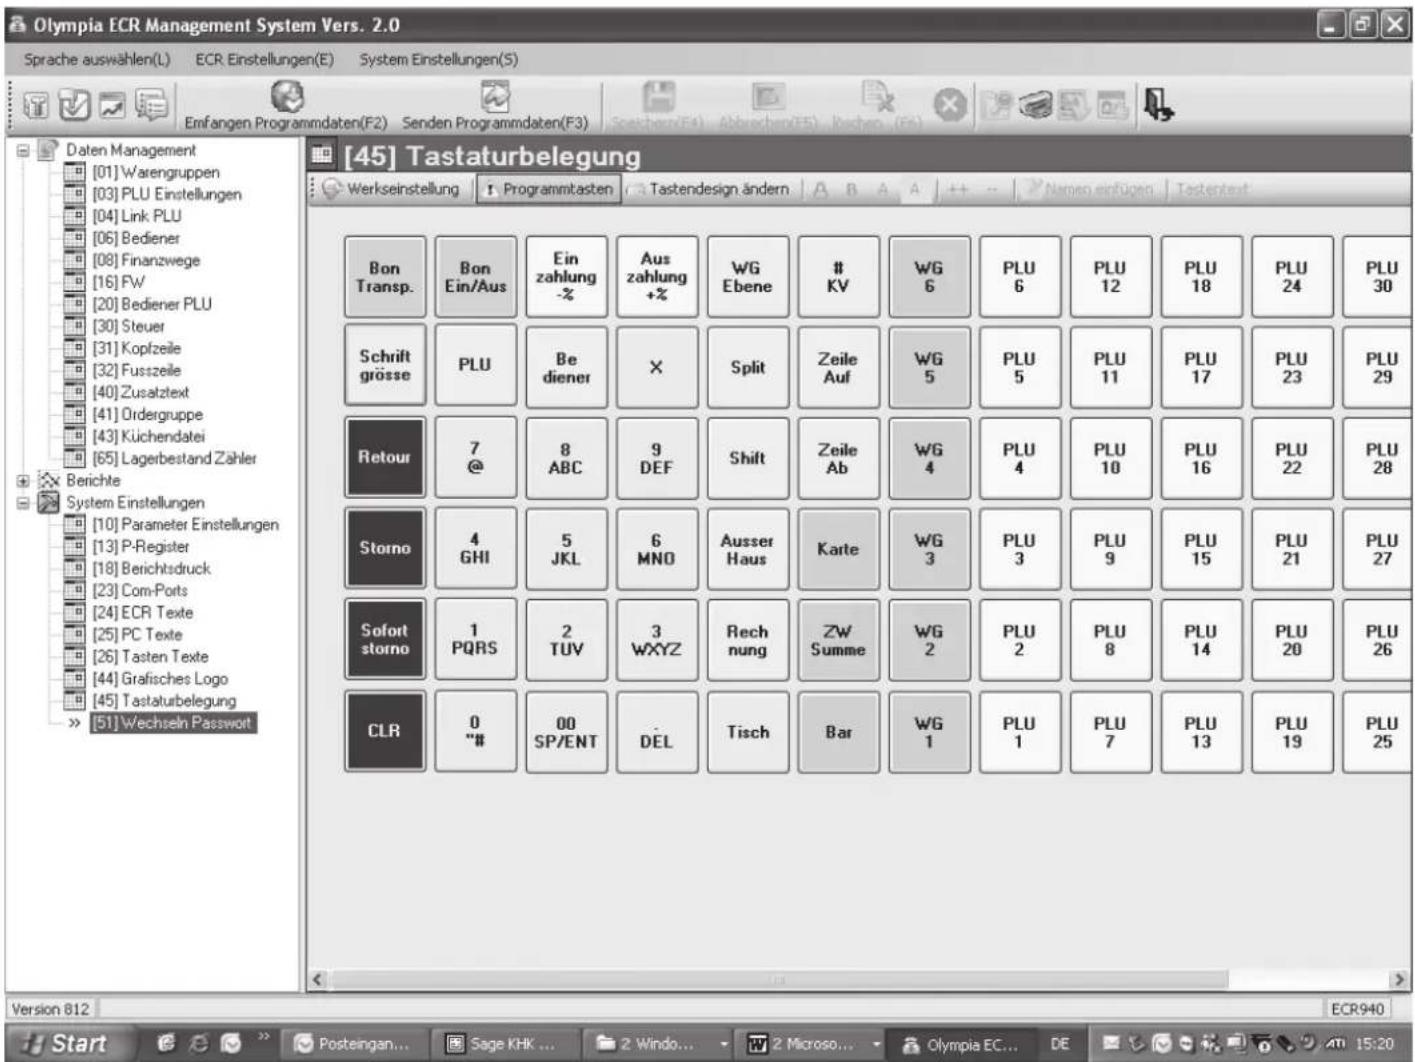Screen dimensions: 1415x1062
Task: Select [06] Bediener in the tree
Action: [136, 238]
